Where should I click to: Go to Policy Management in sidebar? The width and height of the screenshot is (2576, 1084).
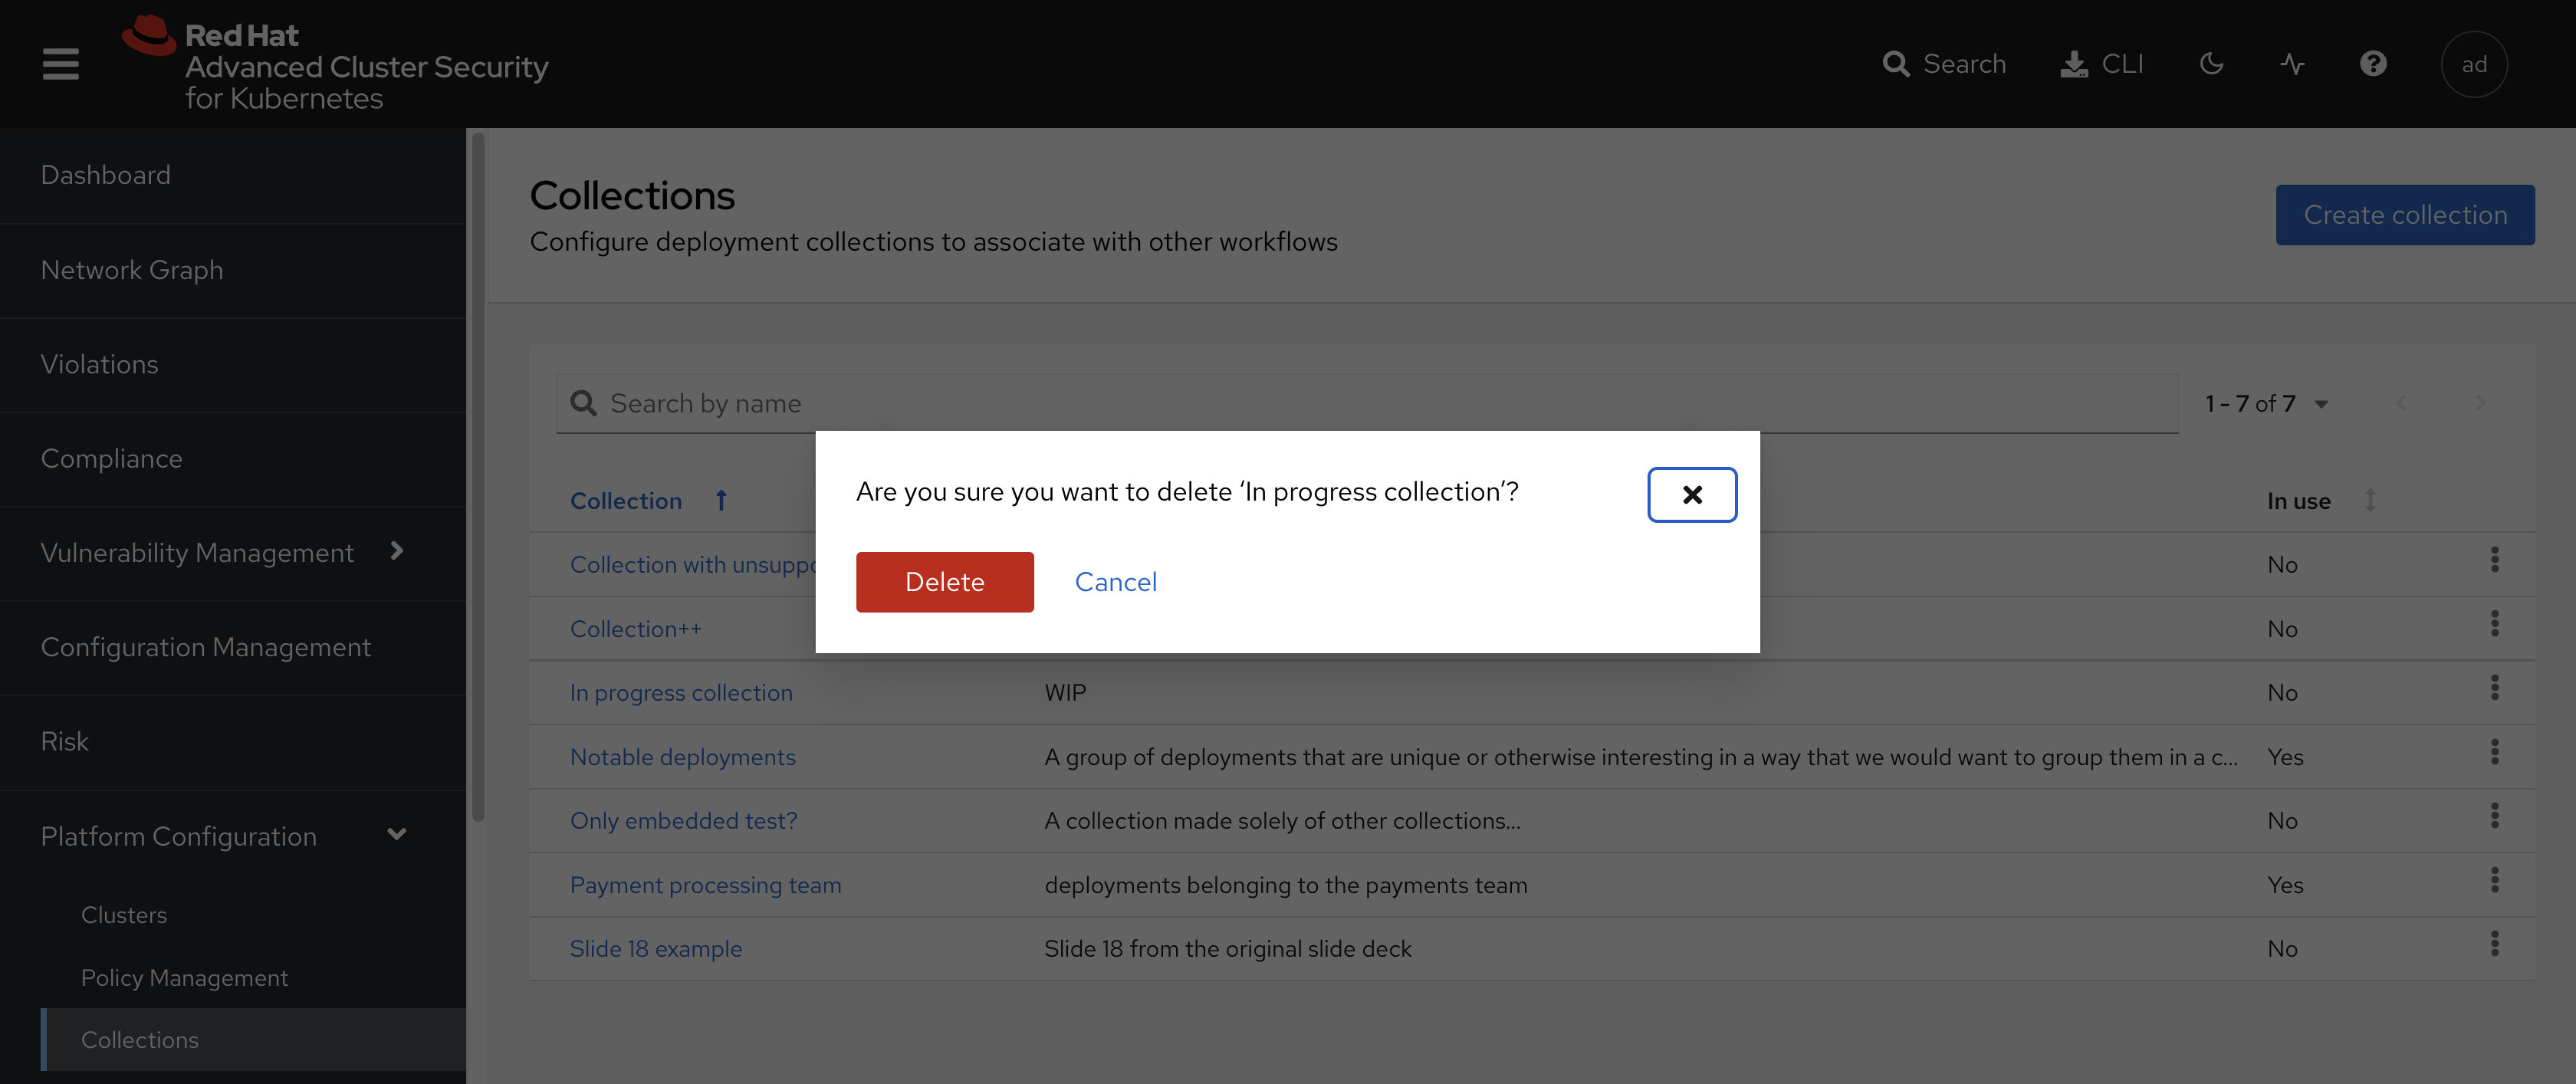[x=184, y=977]
